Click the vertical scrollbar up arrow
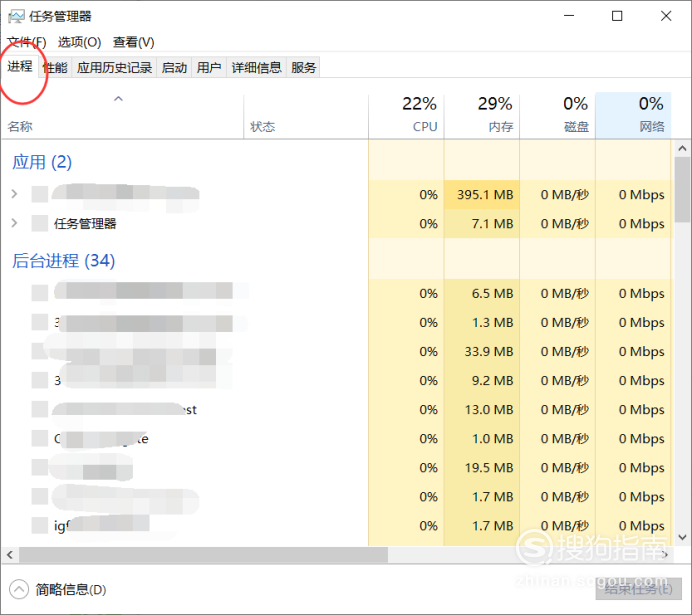 point(682,148)
